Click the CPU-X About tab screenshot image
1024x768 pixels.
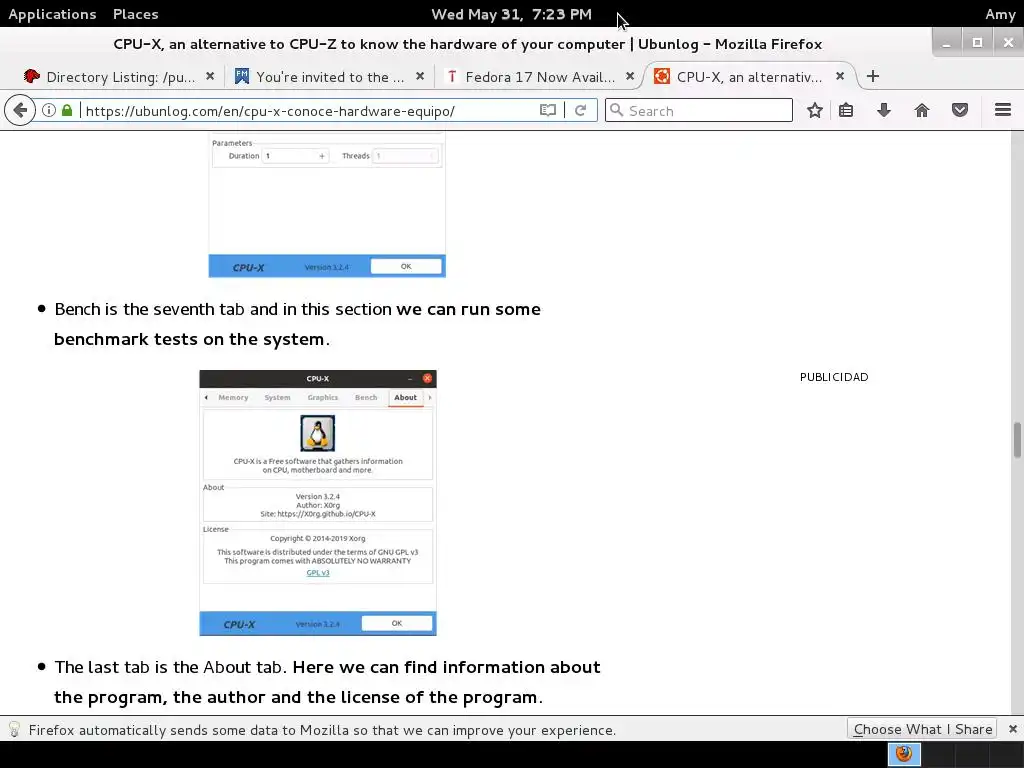pos(318,503)
